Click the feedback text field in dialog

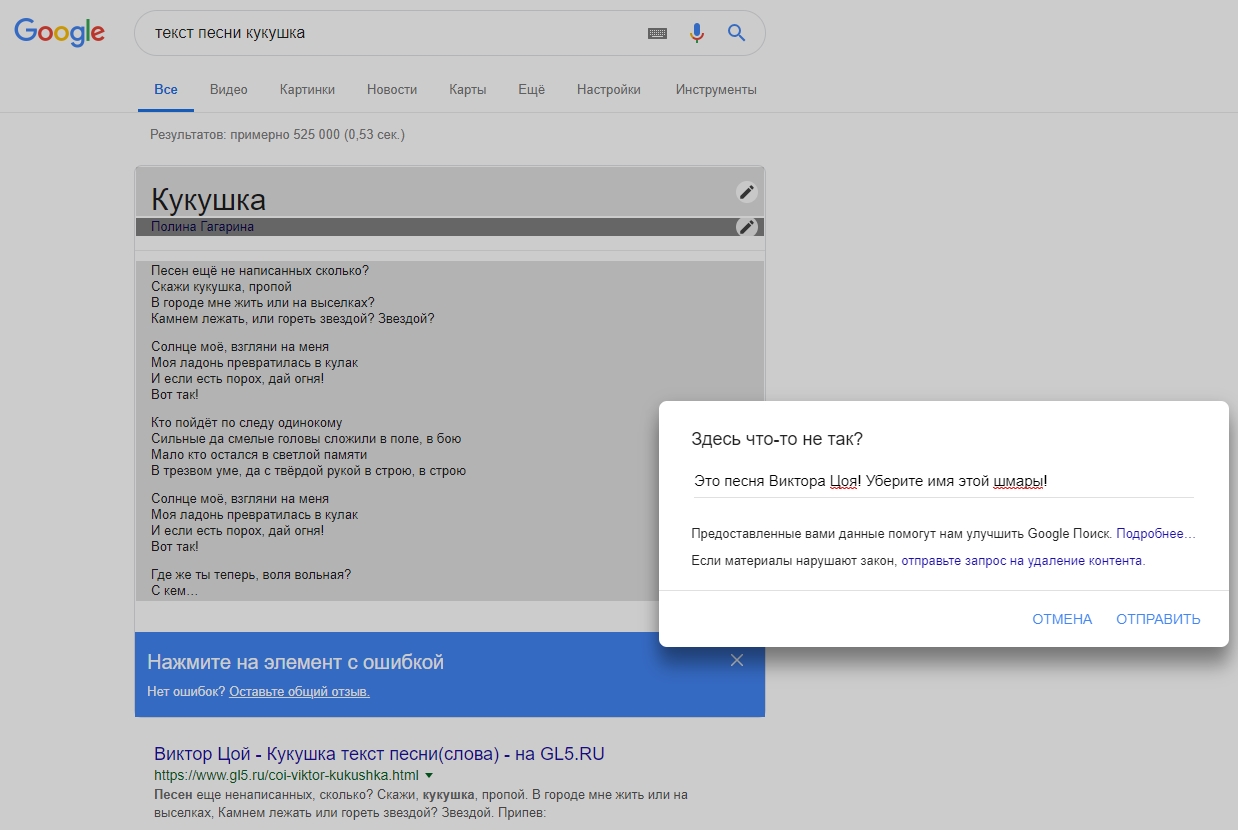click(x=943, y=481)
